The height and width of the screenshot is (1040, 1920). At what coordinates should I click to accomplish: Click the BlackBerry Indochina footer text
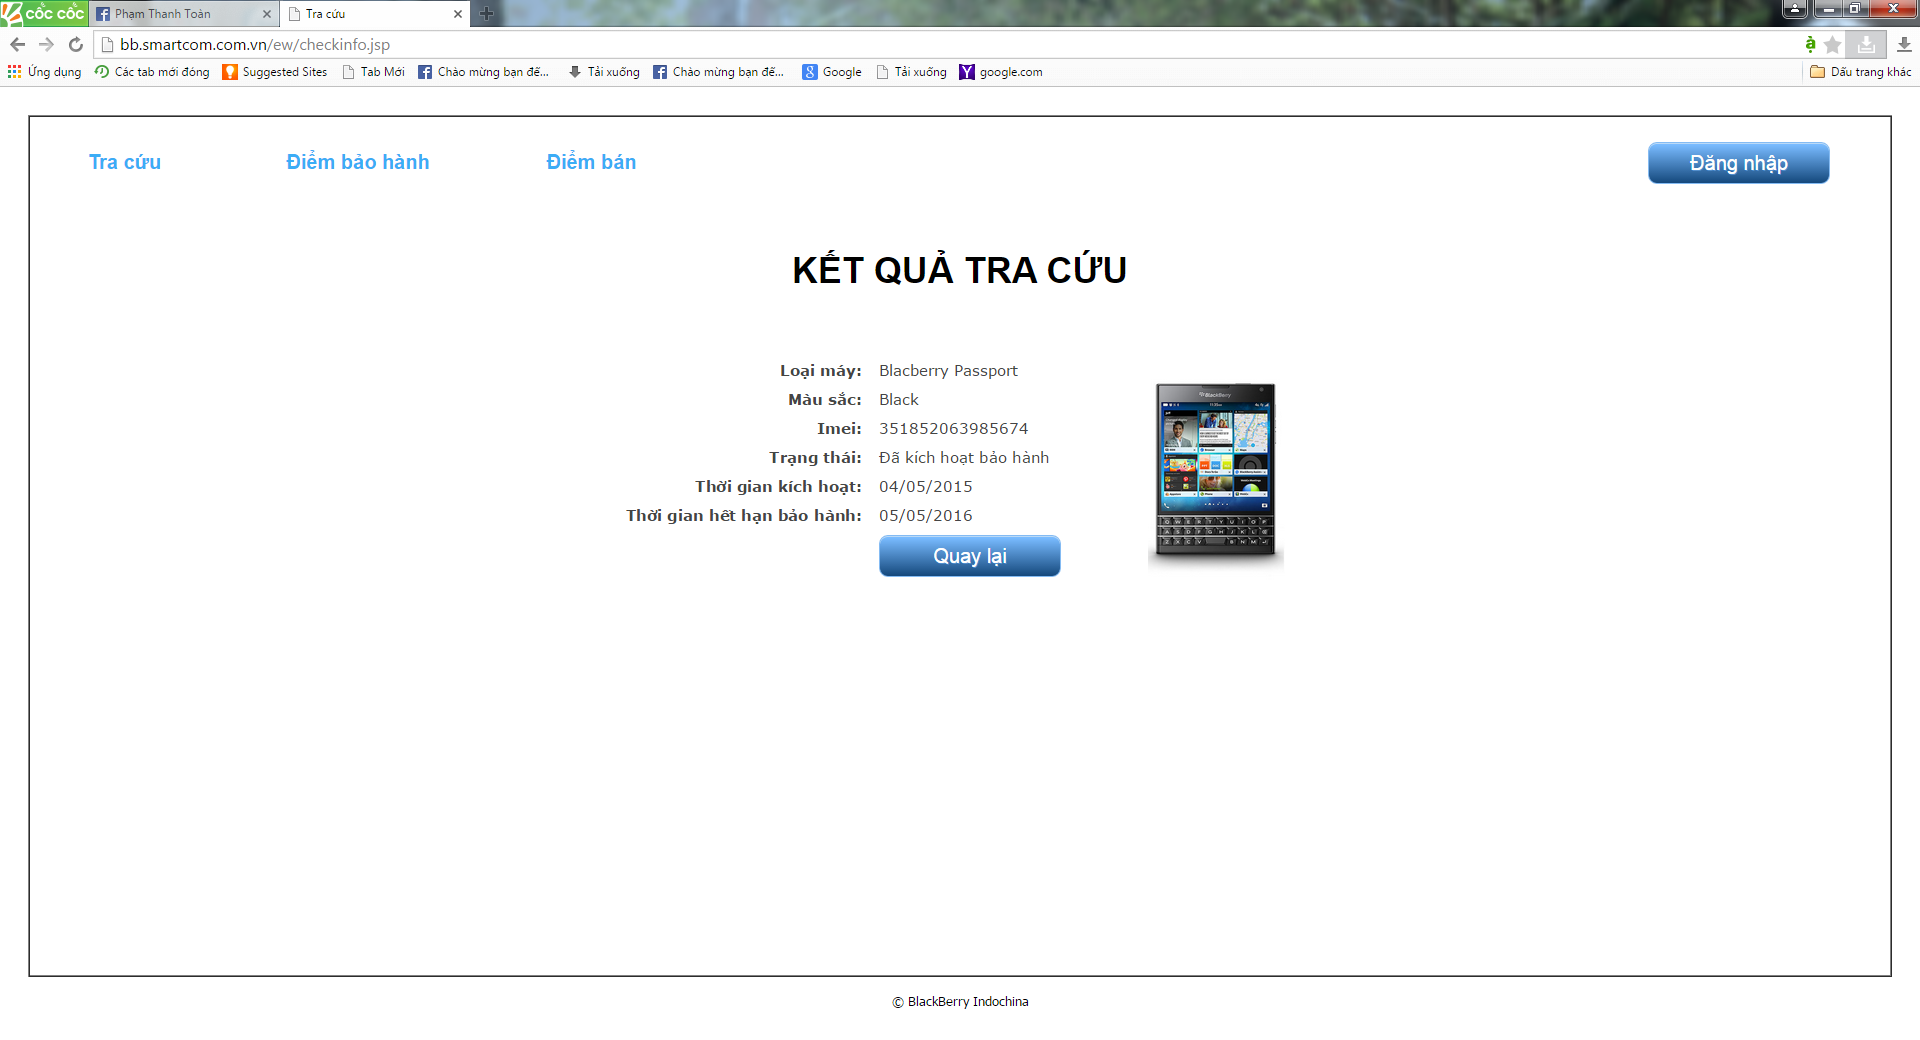coord(960,1002)
